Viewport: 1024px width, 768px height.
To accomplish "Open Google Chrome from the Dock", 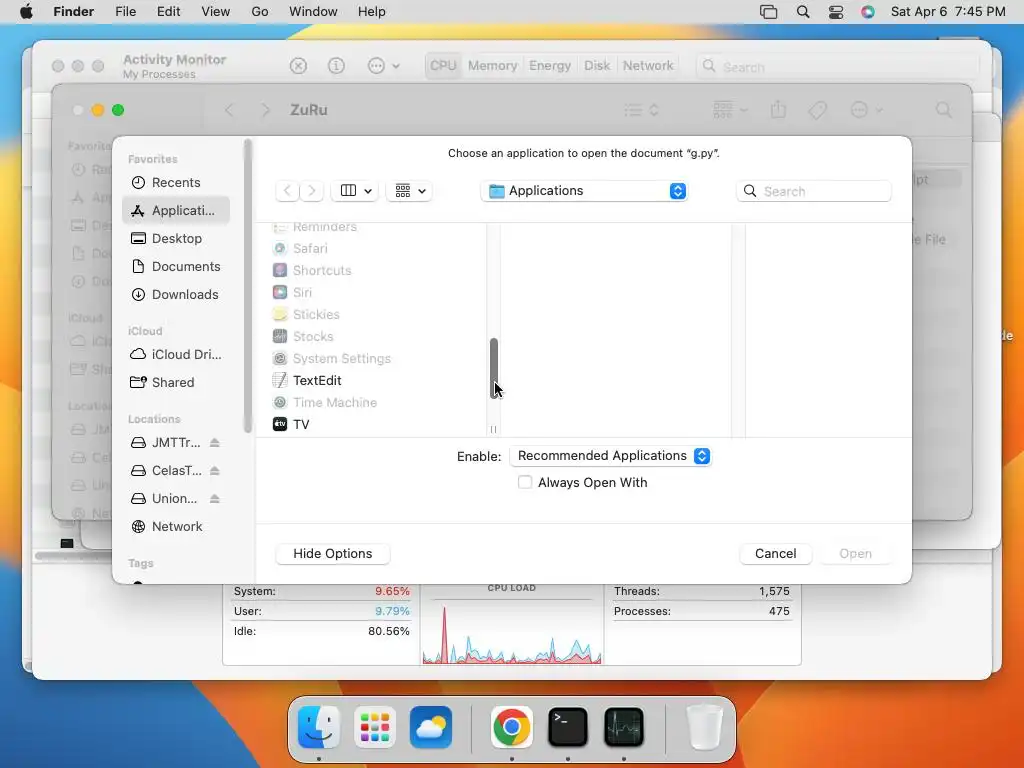I will tap(511, 727).
